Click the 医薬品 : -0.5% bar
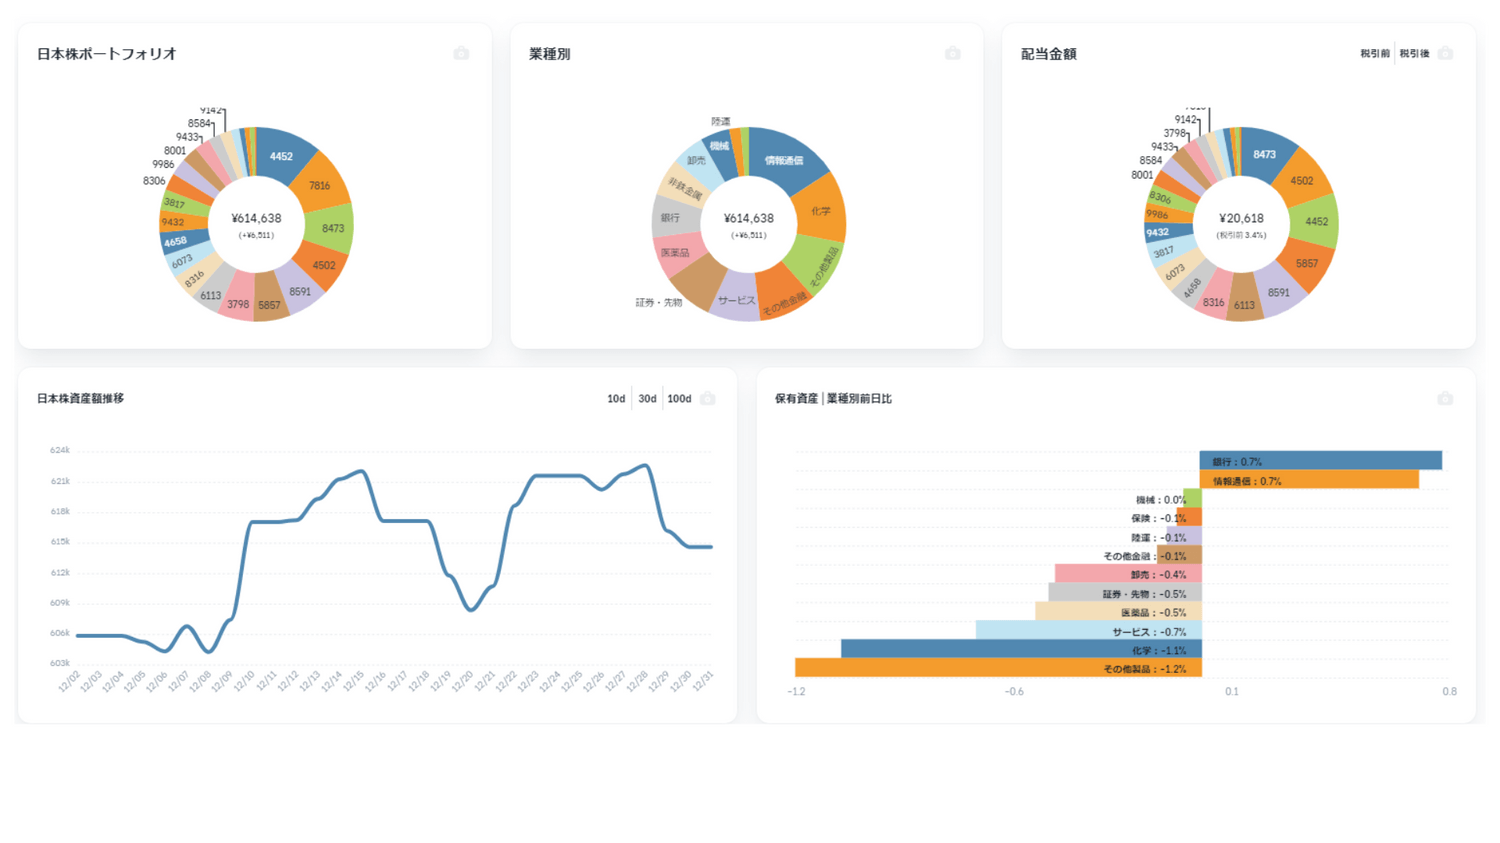This screenshot has width=1500, height=843. [1119, 611]
